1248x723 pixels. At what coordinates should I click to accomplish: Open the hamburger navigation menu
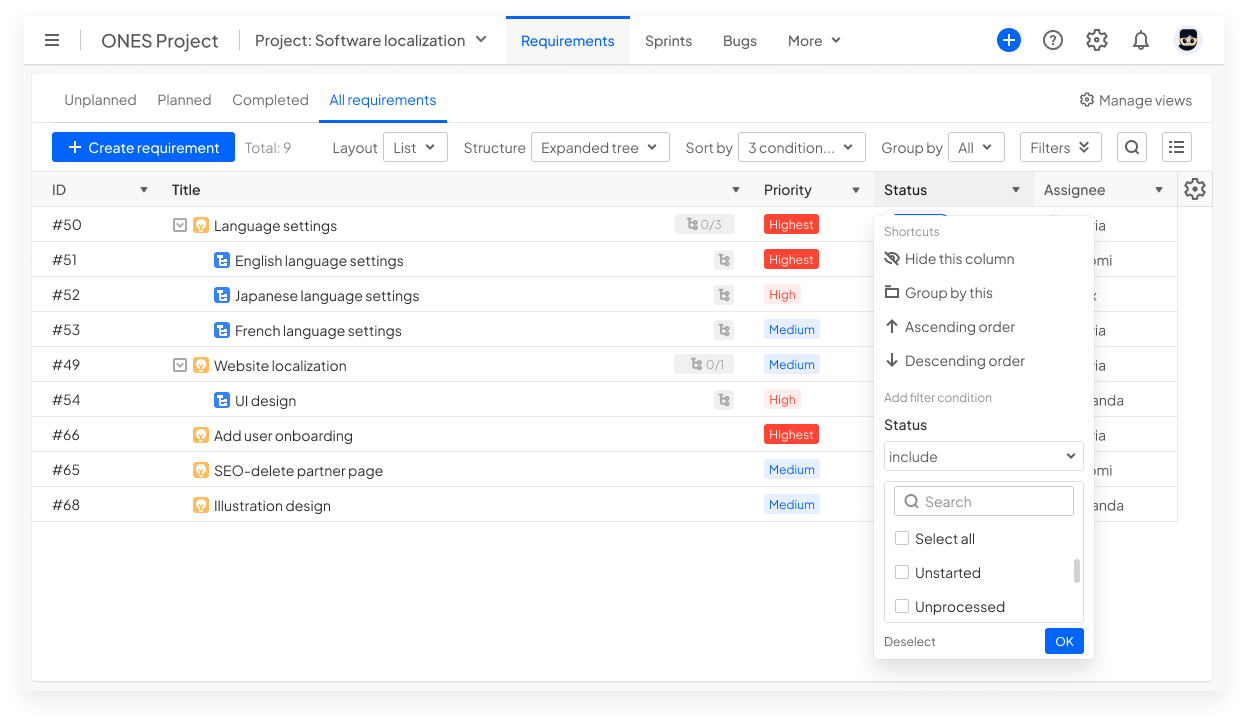pyautogui.click(x=52, y=40)
